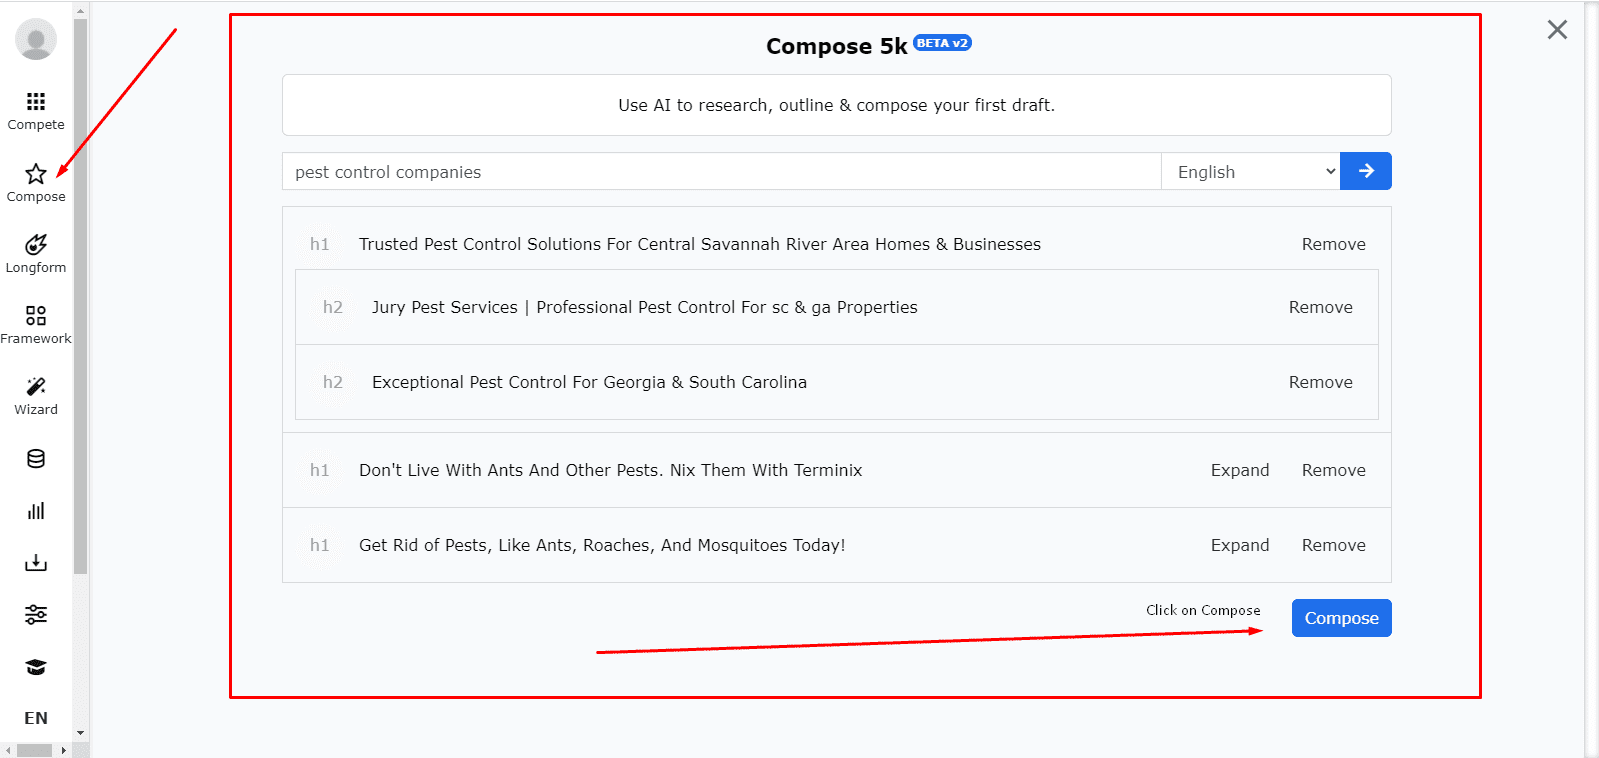Screen dimensions: 1599x758
Task: Click the BETA v2 badge
Action: click(942, 43)
